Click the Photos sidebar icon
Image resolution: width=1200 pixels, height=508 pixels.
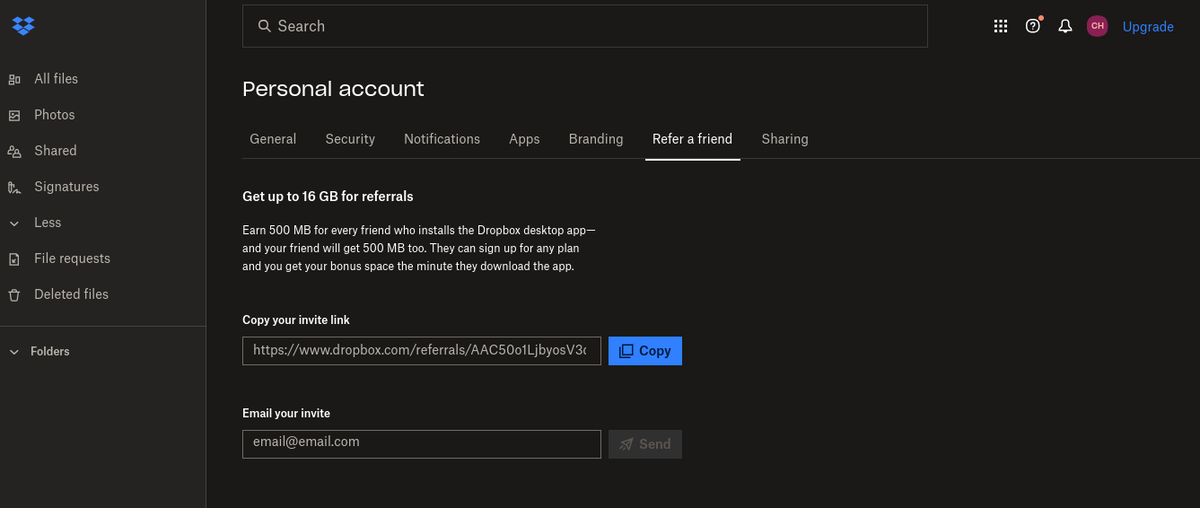tap(14, 115)
